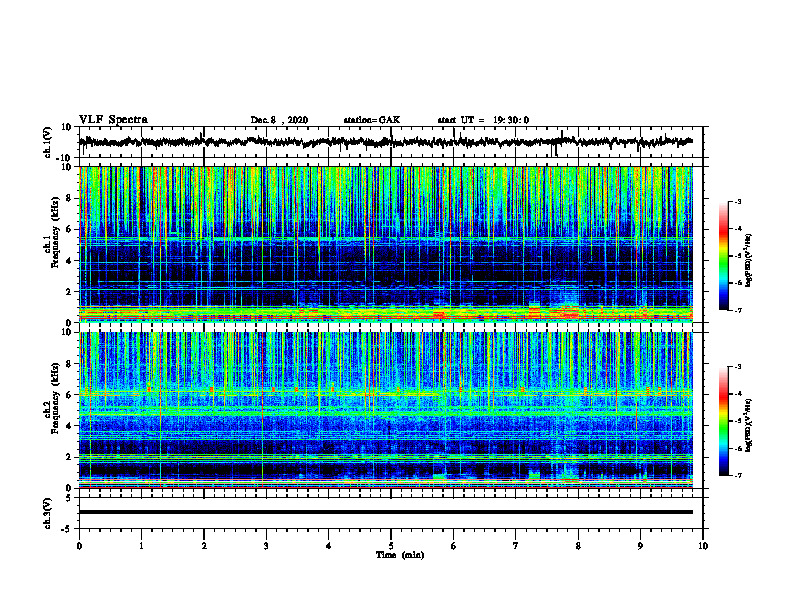The width and height of the screenshot is (792, 612).
Task: Click time axis tick label "5"
Action: tap(391, 546)
